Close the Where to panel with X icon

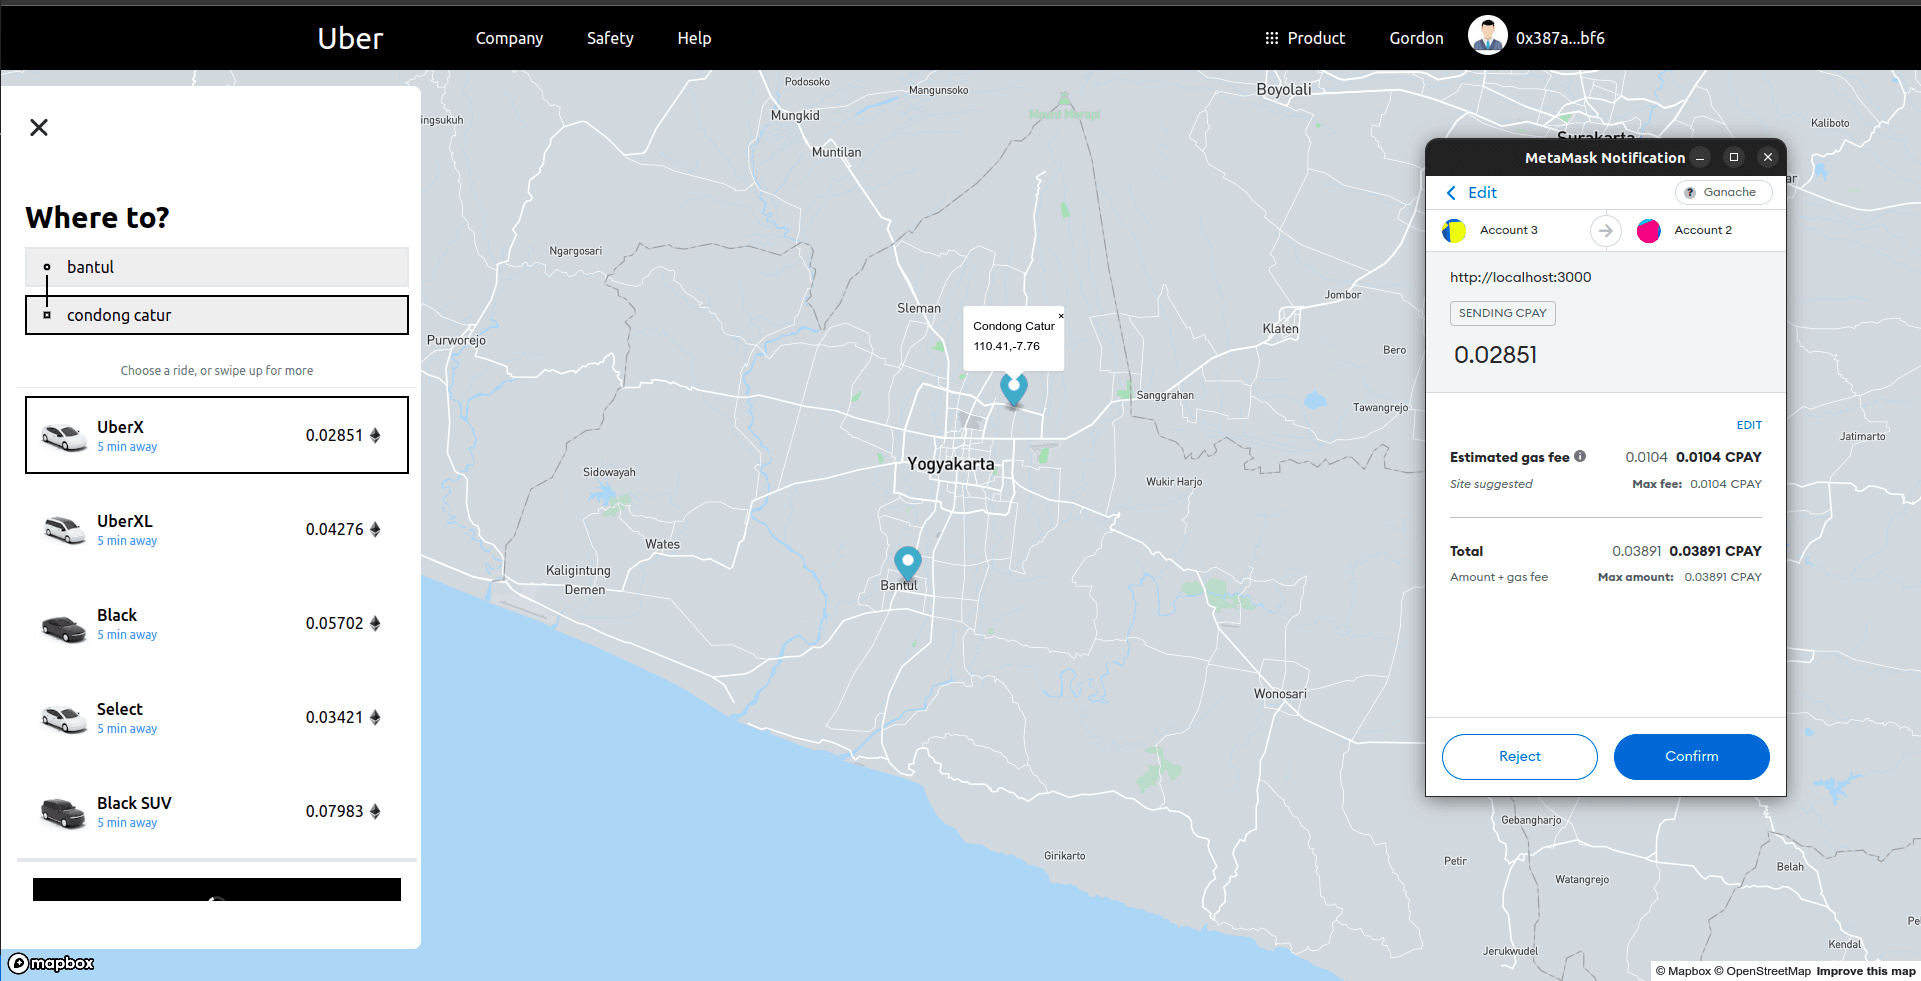39,127
